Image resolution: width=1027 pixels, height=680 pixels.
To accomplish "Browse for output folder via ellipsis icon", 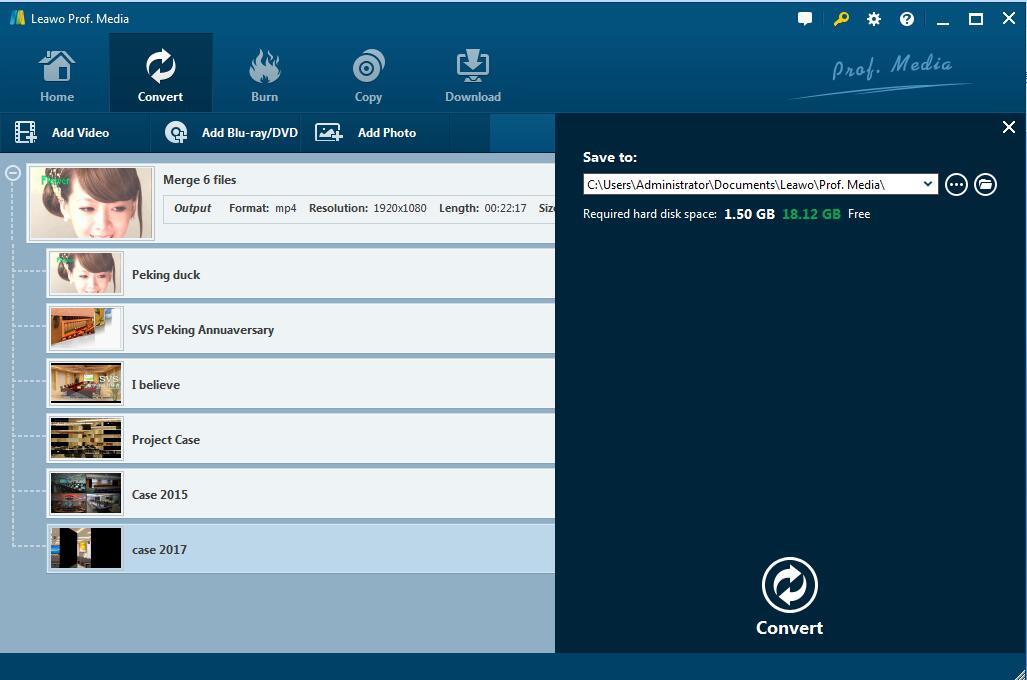I will [x=956, y=184].
